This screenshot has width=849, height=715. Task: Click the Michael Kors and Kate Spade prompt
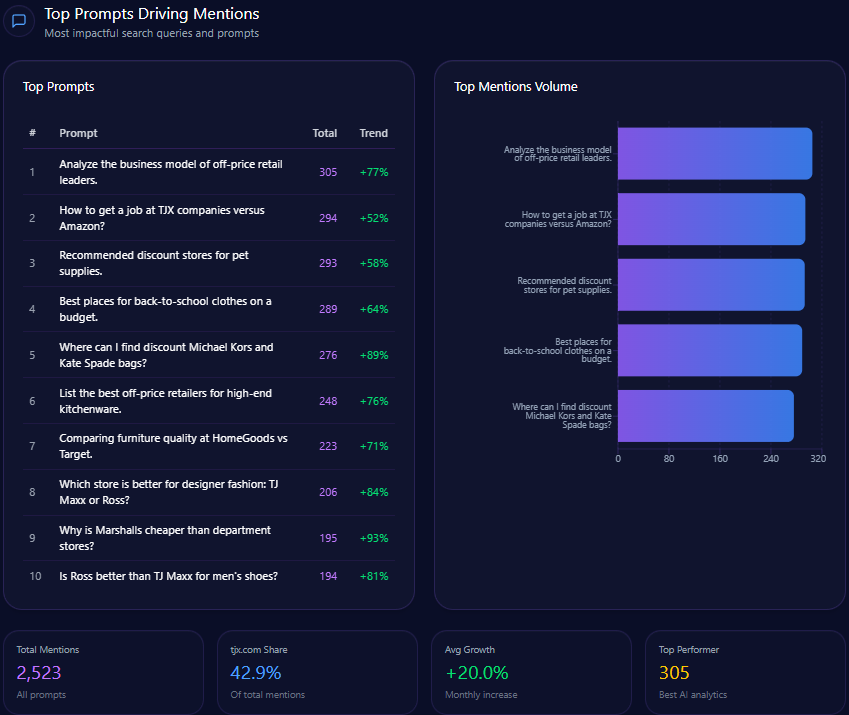(166, 355)
